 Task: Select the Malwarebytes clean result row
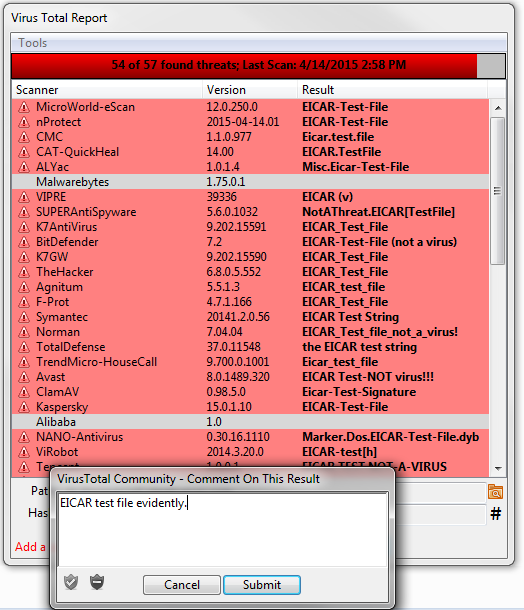[x=250, y=182]
